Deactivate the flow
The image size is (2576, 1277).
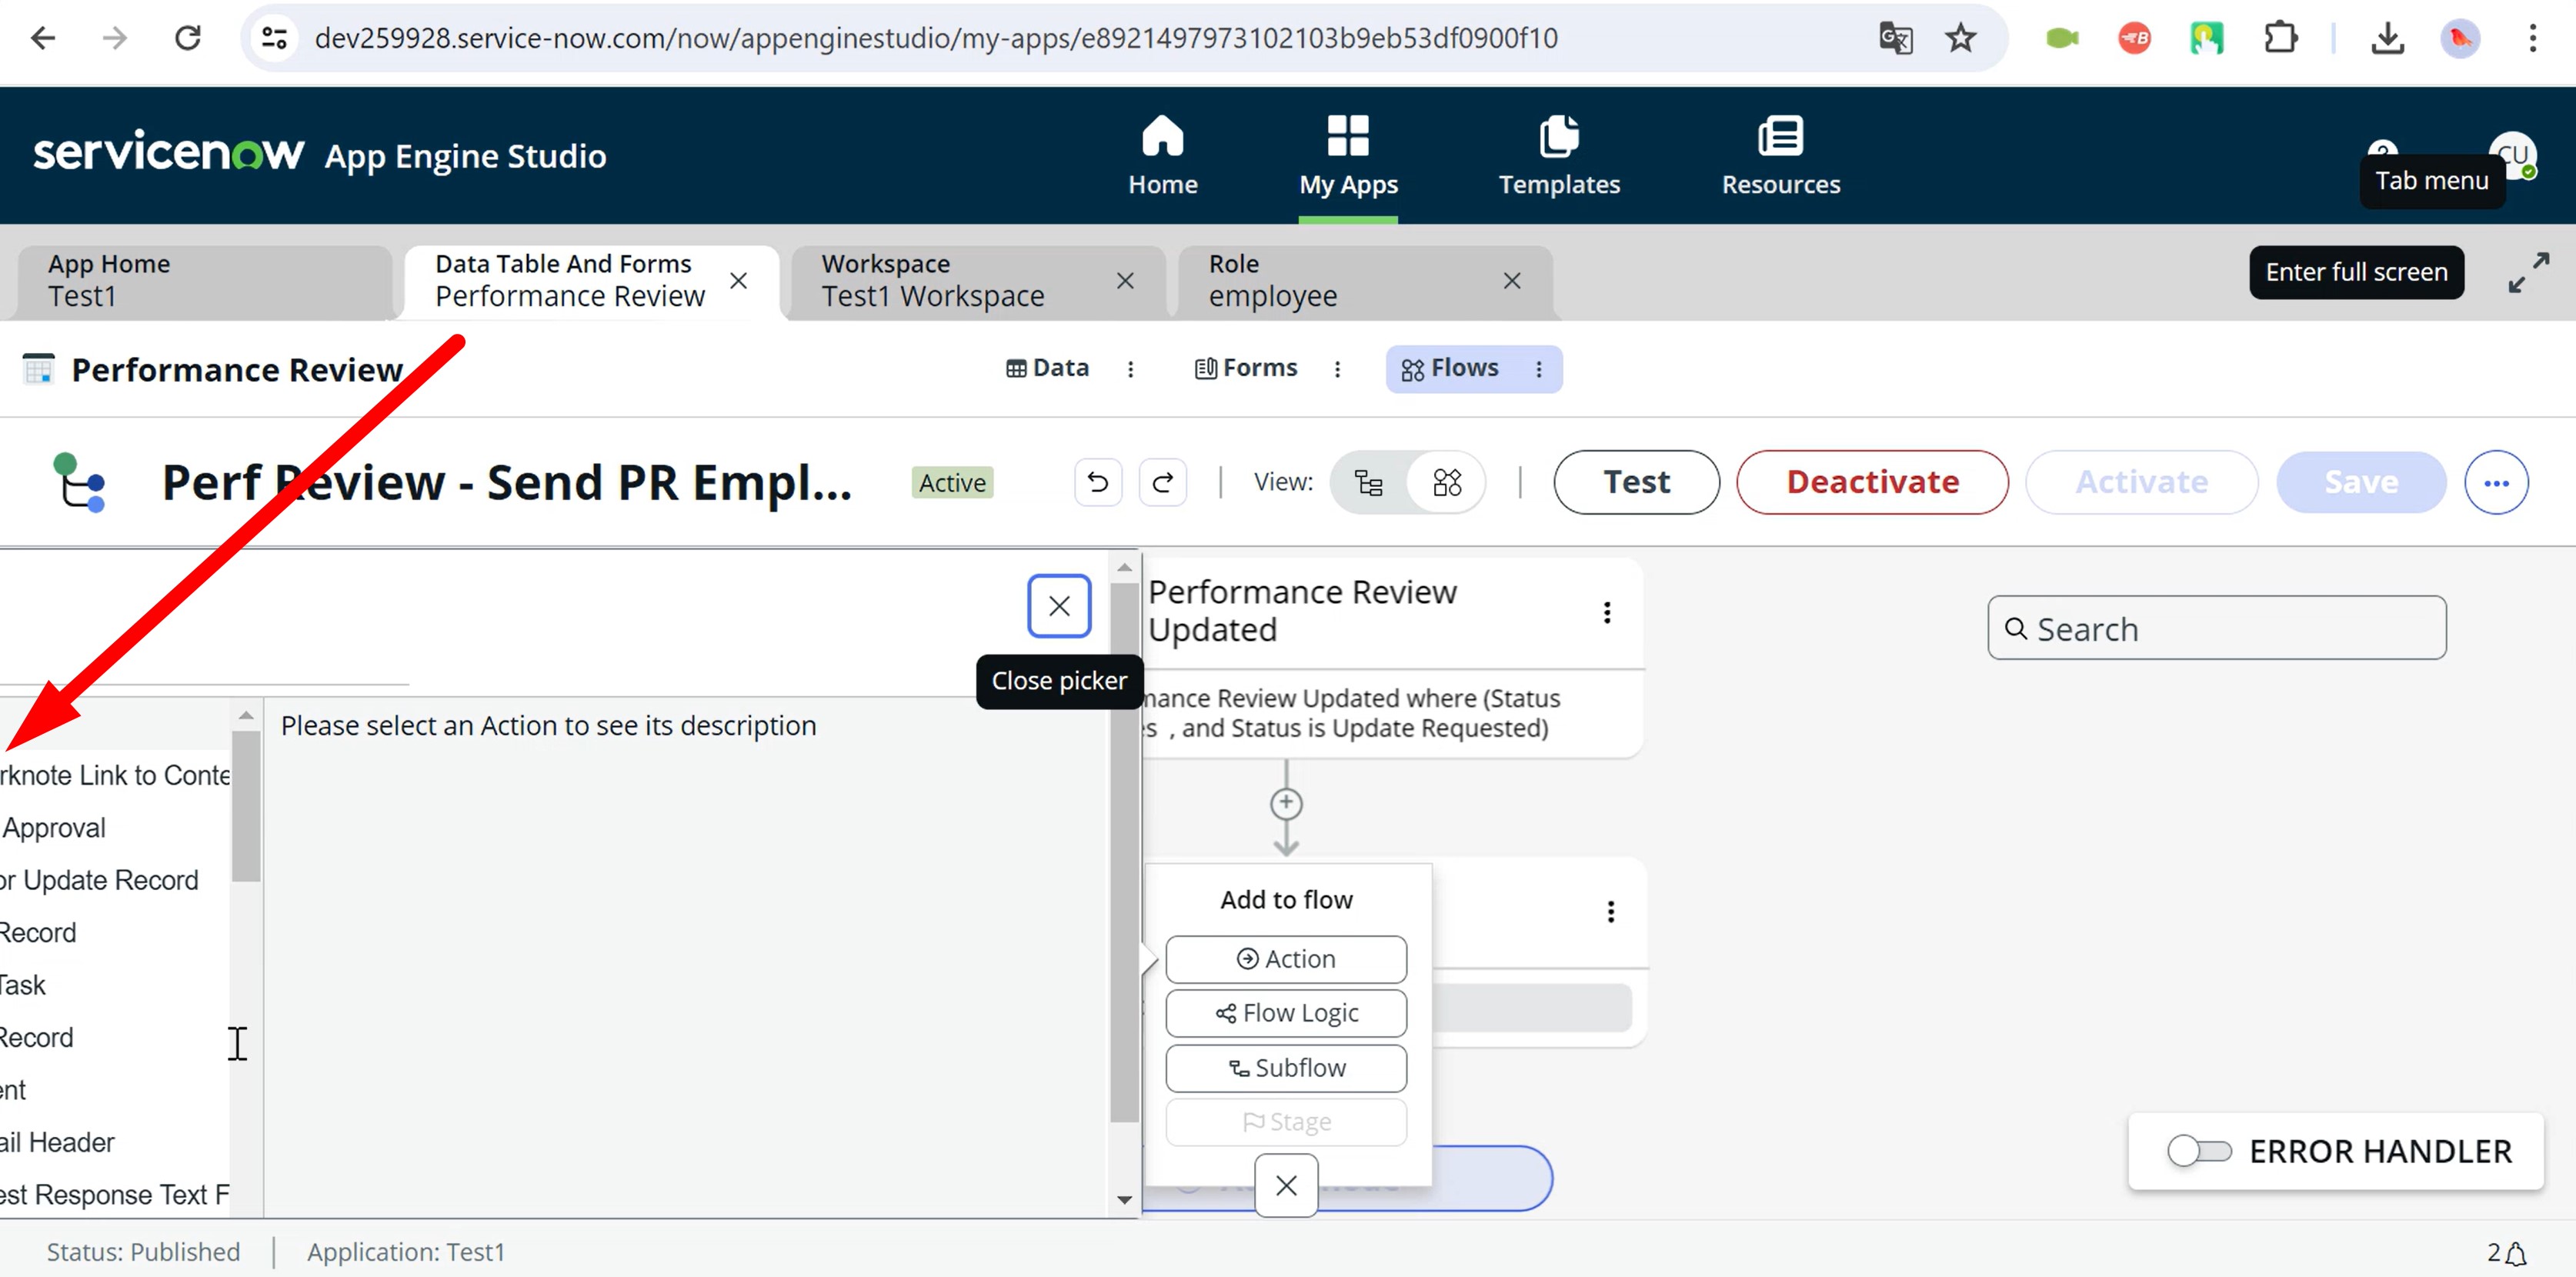tap(1872, 482)
